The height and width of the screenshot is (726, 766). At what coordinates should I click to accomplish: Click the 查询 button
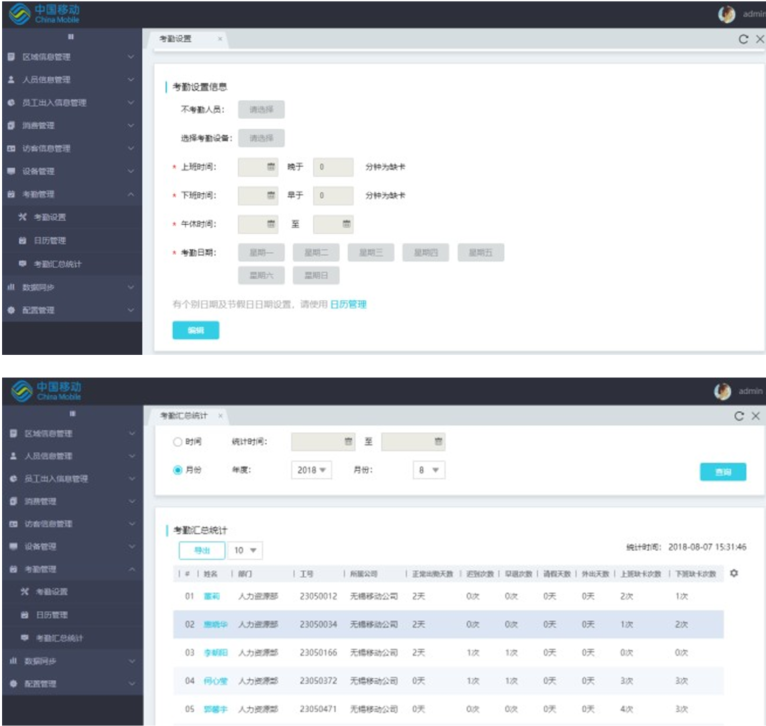pos(723,472)
